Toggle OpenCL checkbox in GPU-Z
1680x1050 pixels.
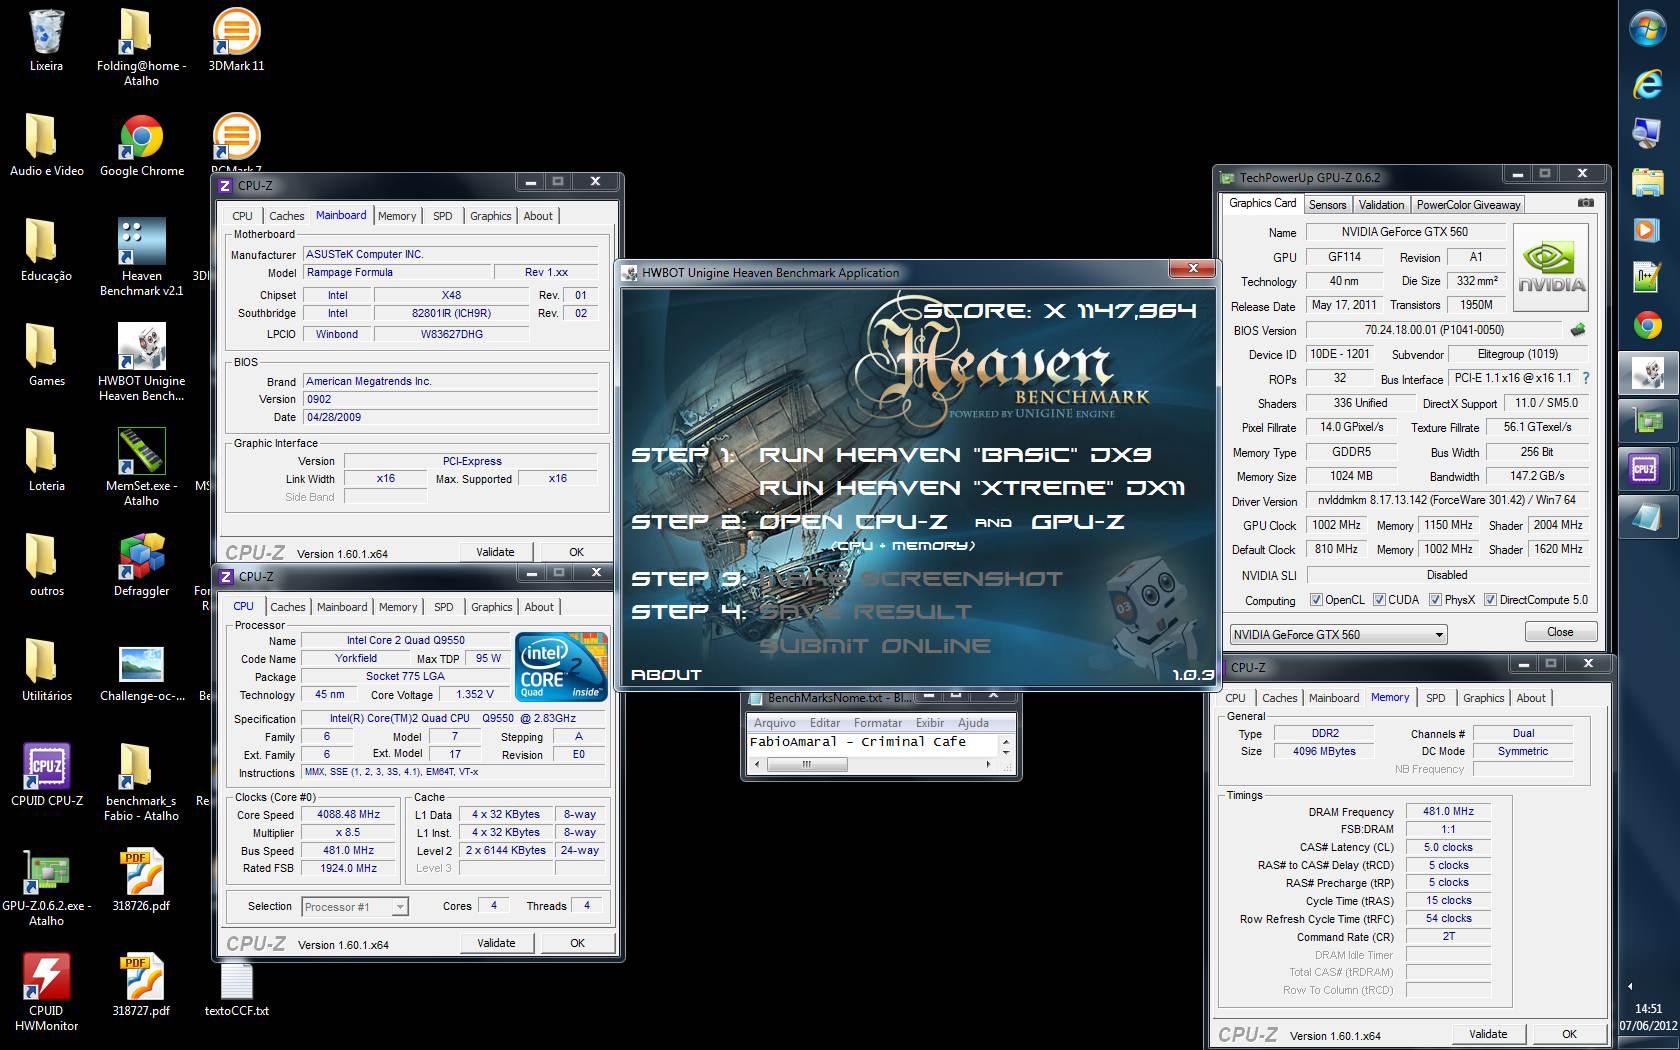[1316, 600]
